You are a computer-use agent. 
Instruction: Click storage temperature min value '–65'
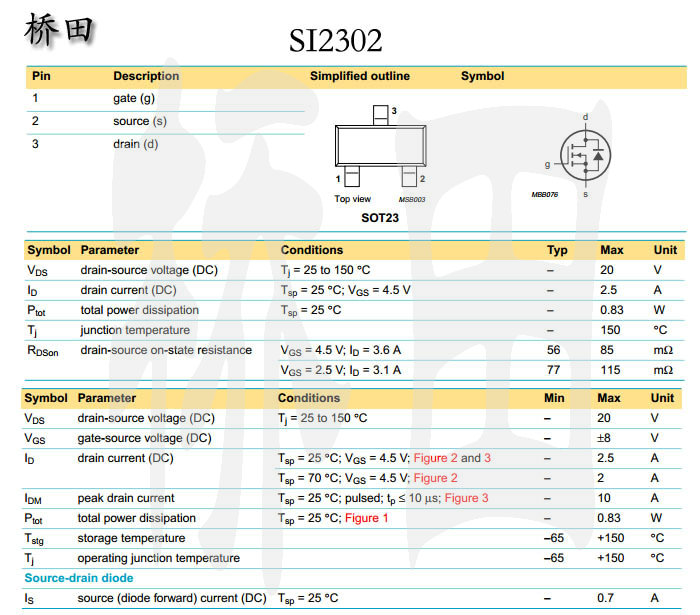pyautogui.click(x=554, y=538)
